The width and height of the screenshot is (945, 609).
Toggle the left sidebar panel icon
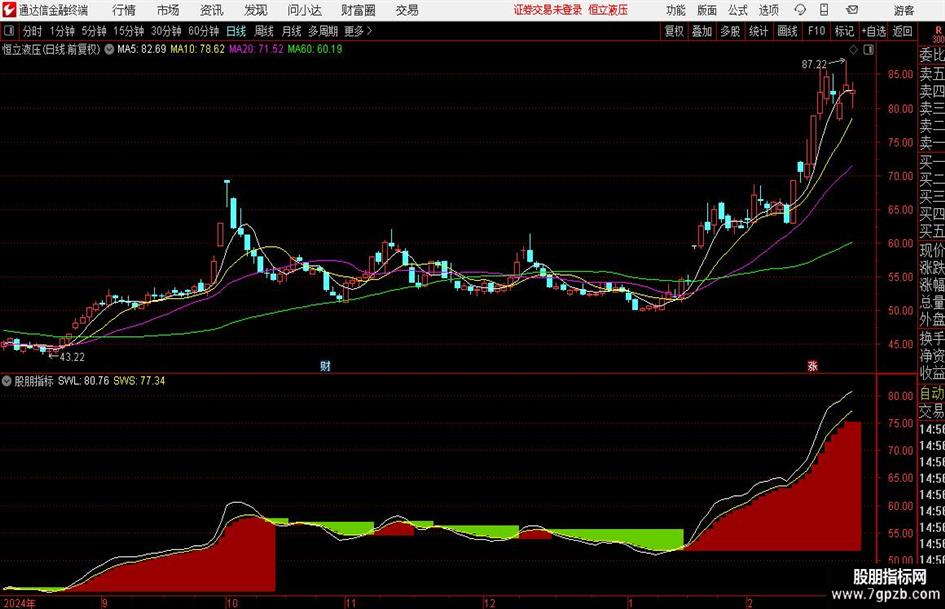[x=8, y=31]
